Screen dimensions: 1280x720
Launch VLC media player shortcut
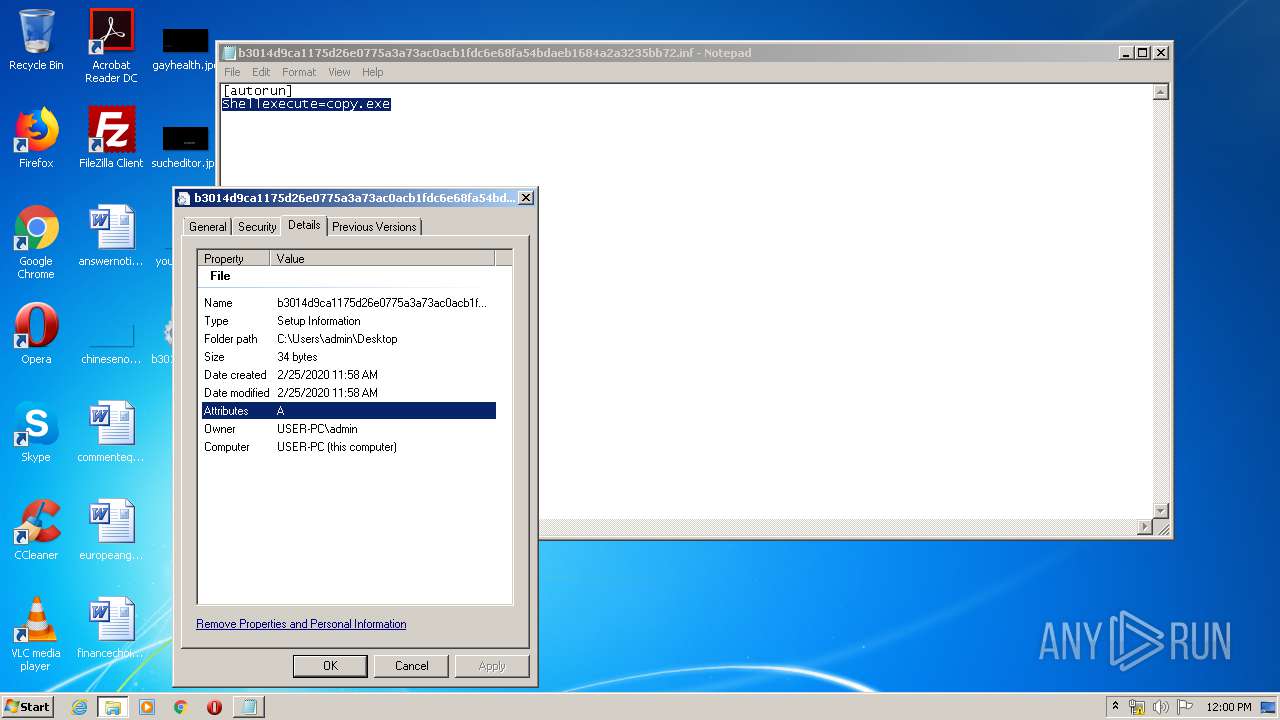36,635
